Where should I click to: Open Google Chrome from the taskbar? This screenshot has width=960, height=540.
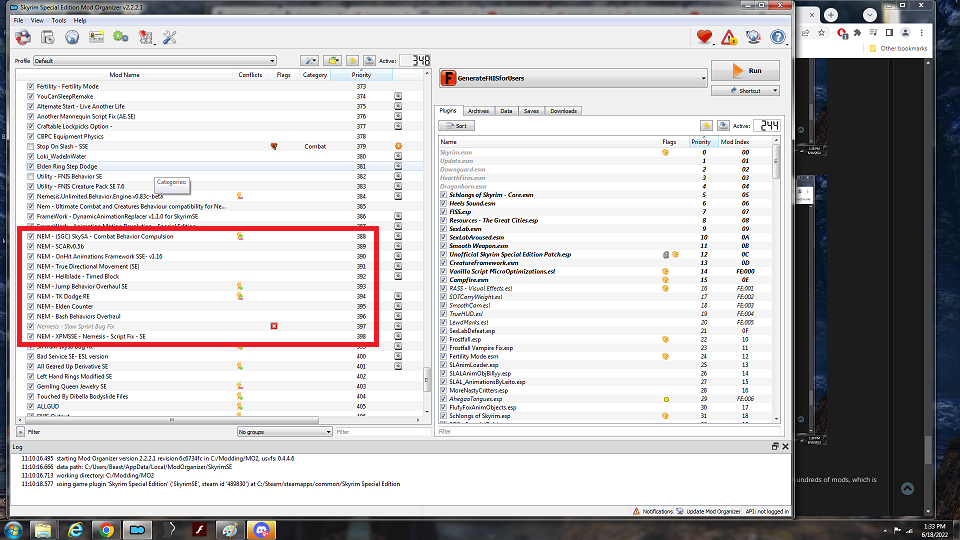(107, 530)
